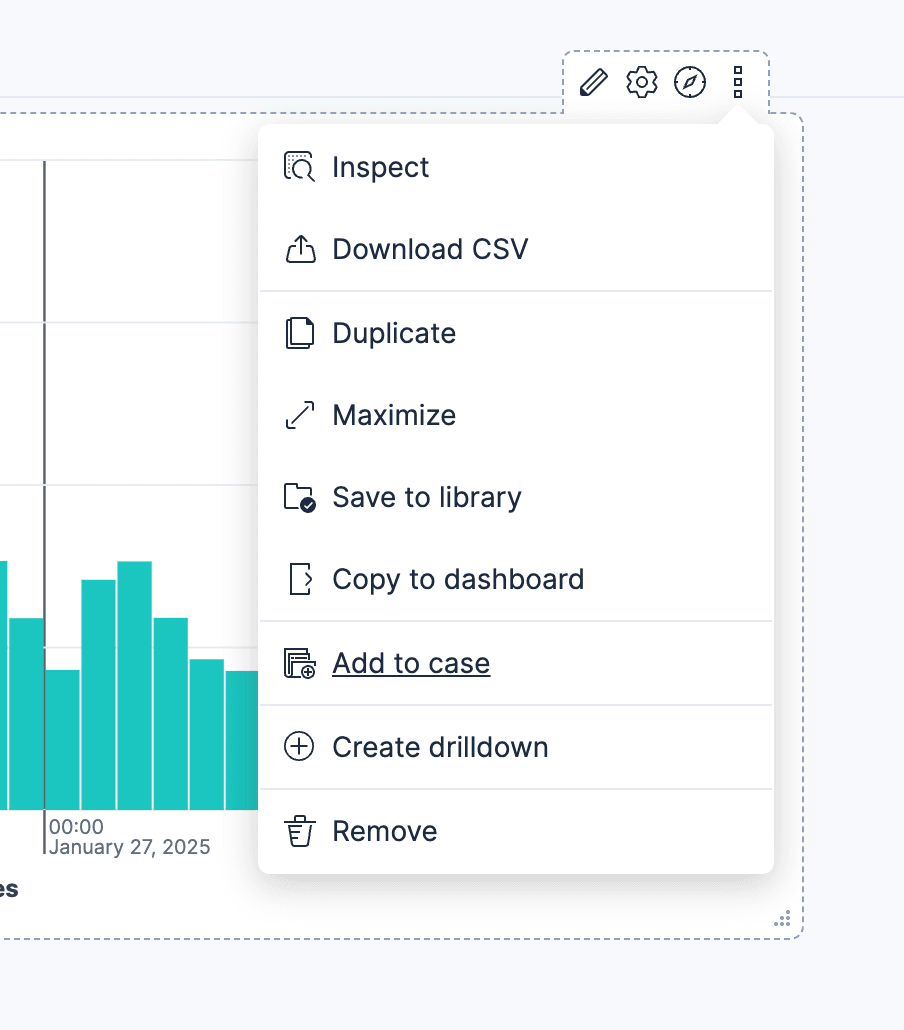Click the Duplicate copy-pages icon
Image resolution: width=904 pixels, height=1030 pixels.
click(299, 332)
